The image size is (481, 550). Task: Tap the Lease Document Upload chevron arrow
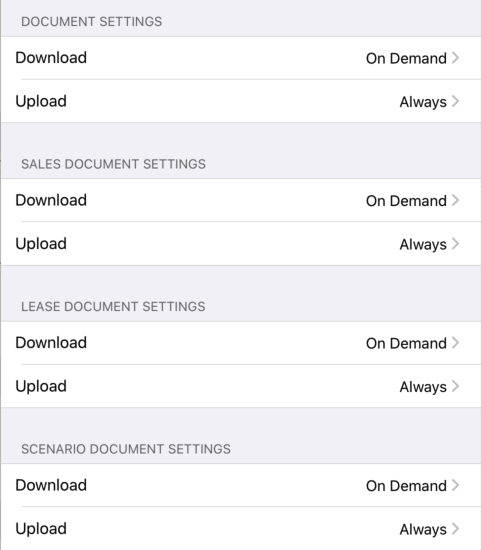coord(455,386)
